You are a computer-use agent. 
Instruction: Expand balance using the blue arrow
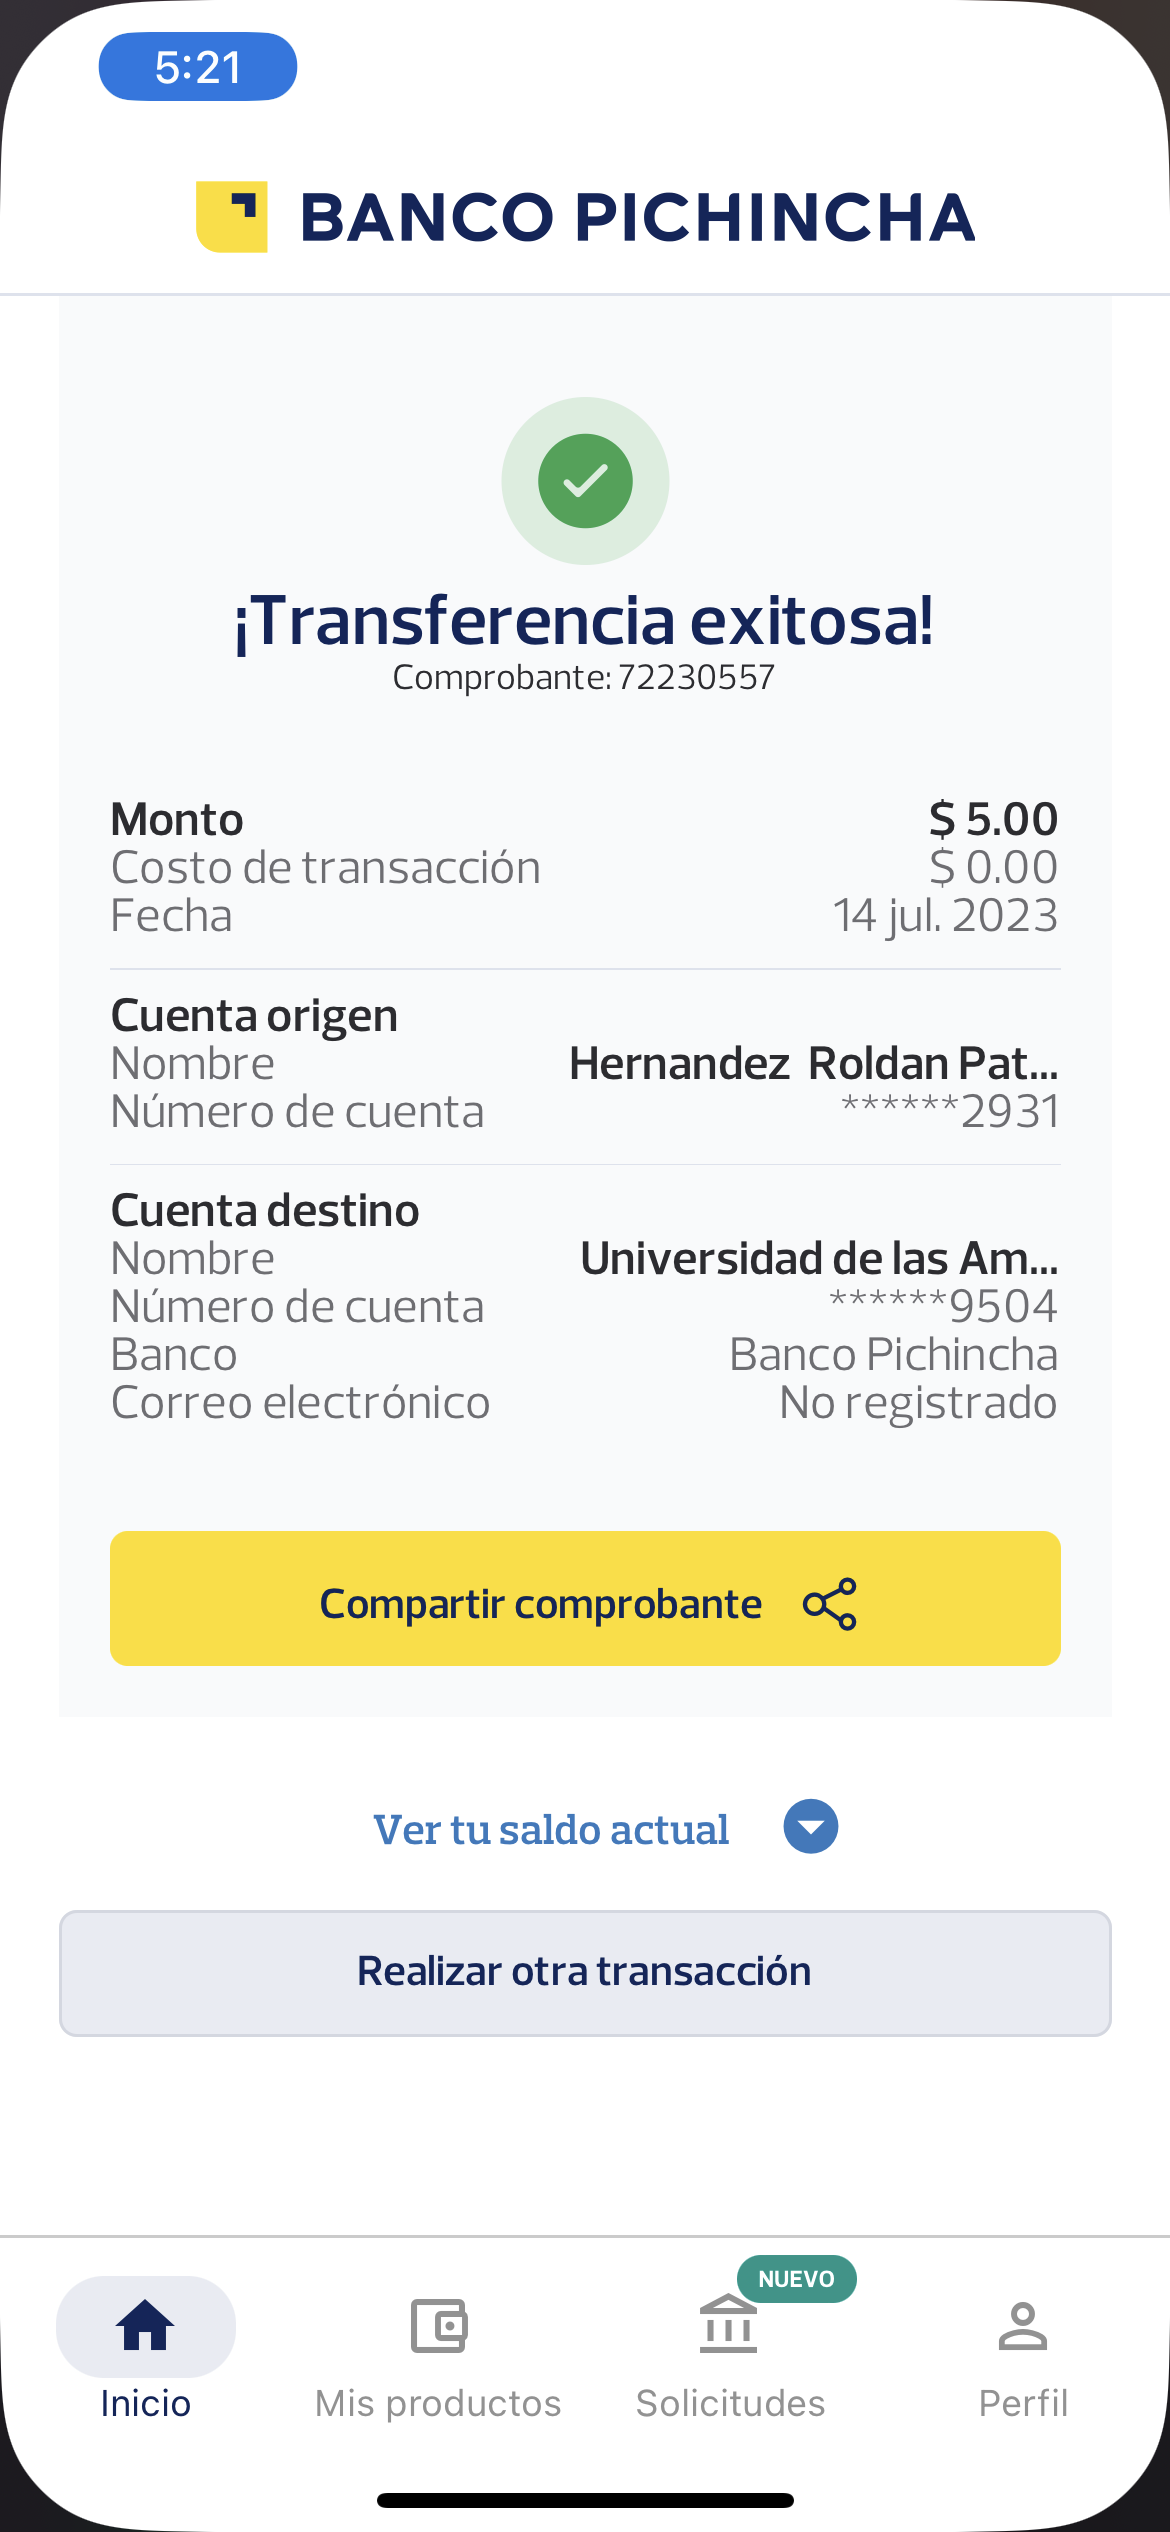(810, 1827)
